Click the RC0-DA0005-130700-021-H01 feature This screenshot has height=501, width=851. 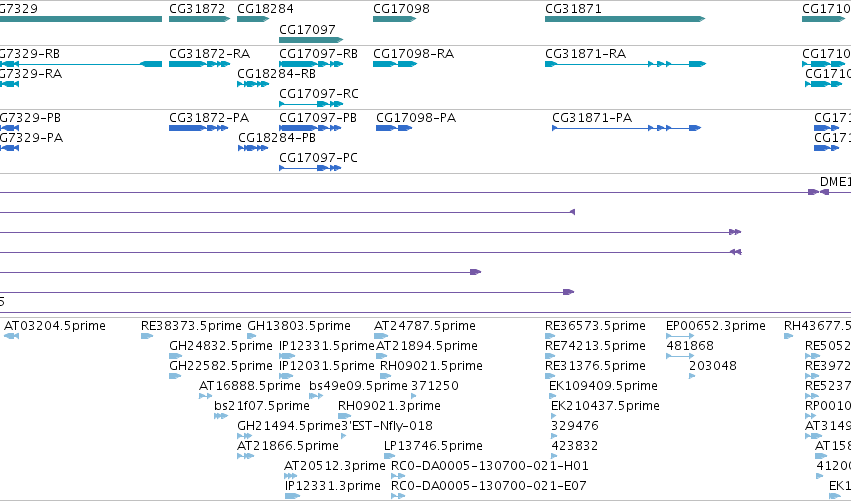398,476
